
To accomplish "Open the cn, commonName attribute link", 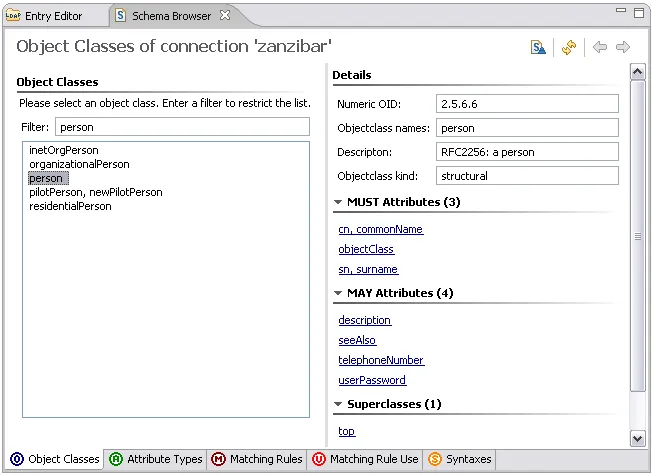I will point(381,229).
